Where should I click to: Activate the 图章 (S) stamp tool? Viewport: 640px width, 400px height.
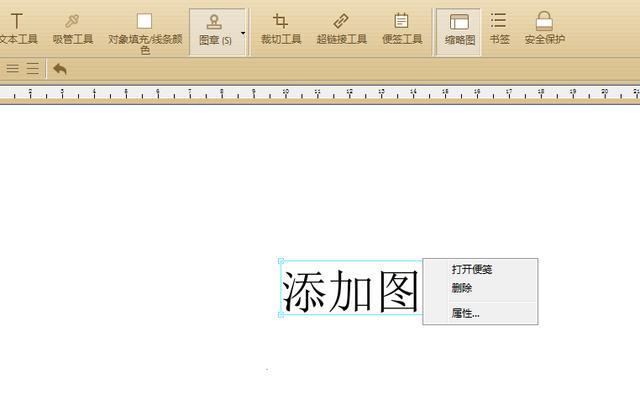pos(215,31)
